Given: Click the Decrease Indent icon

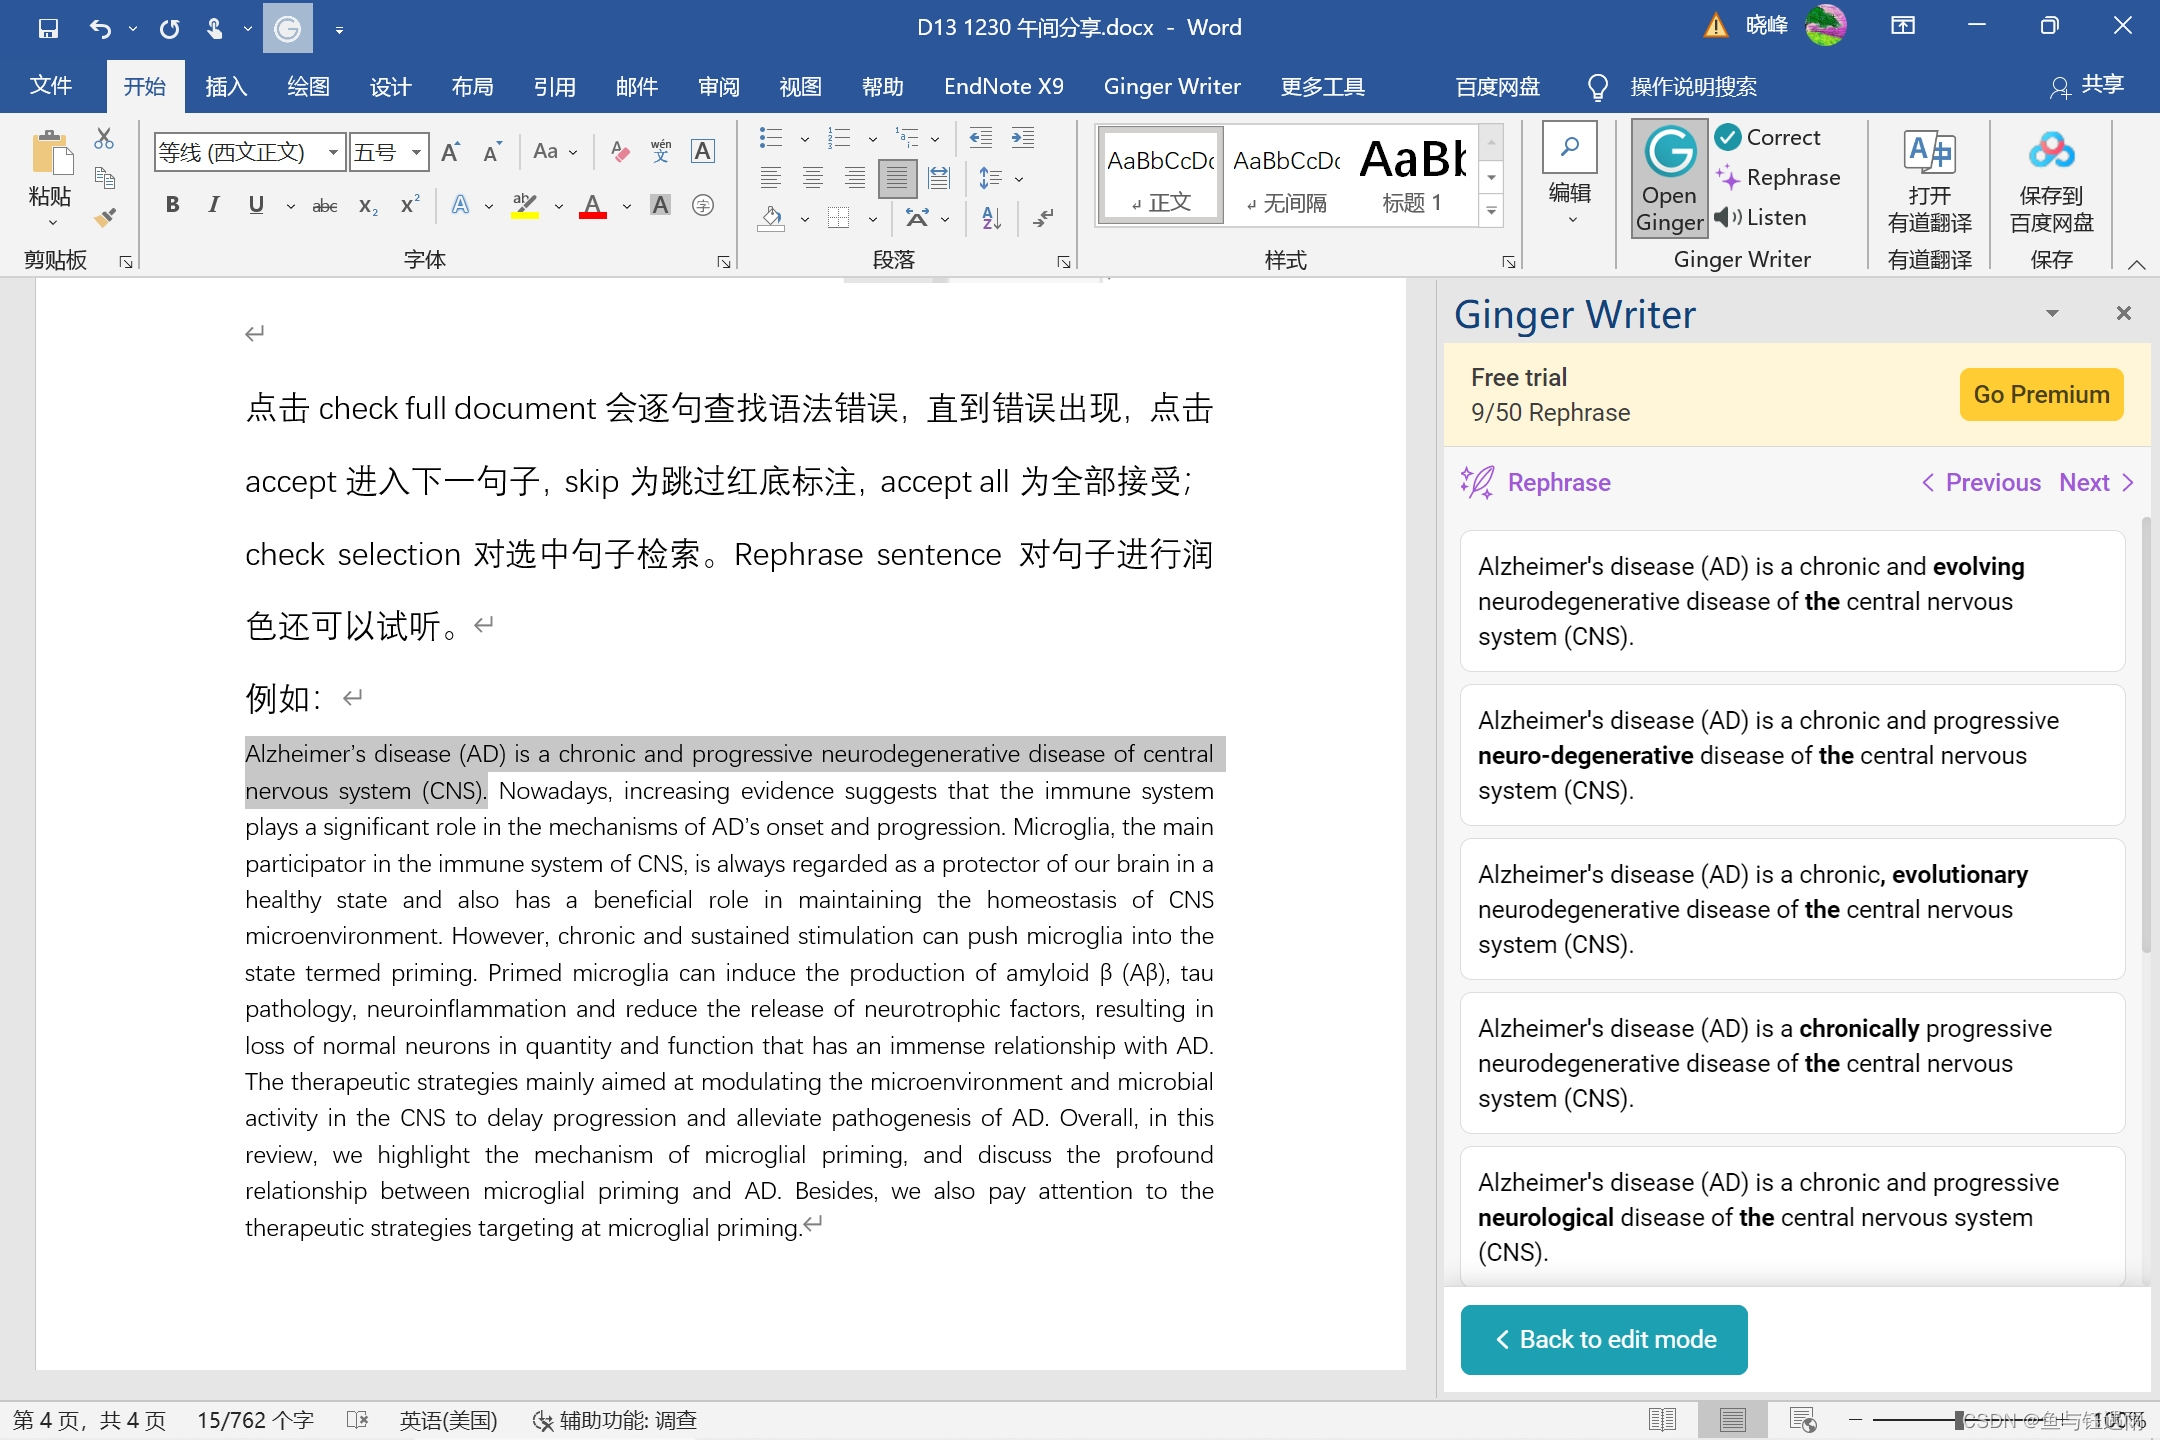Looking at the screenshot, I should 981,138.
